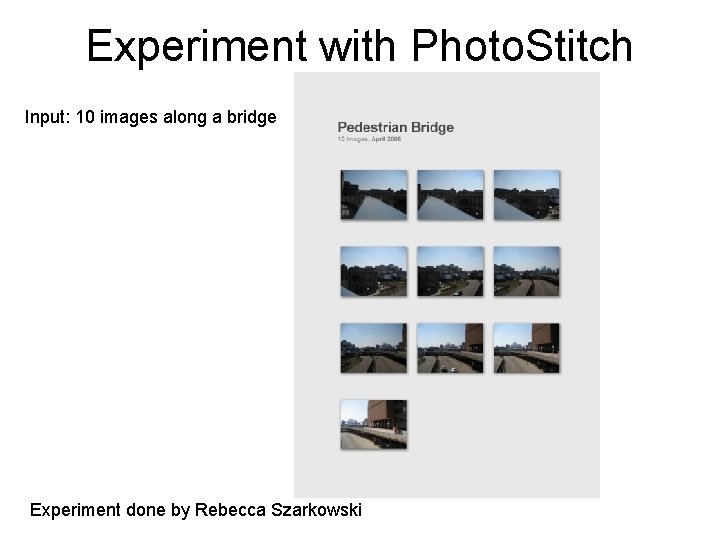
Task: Click the '10 images, April 2006' subtitle
Action: 370,139
